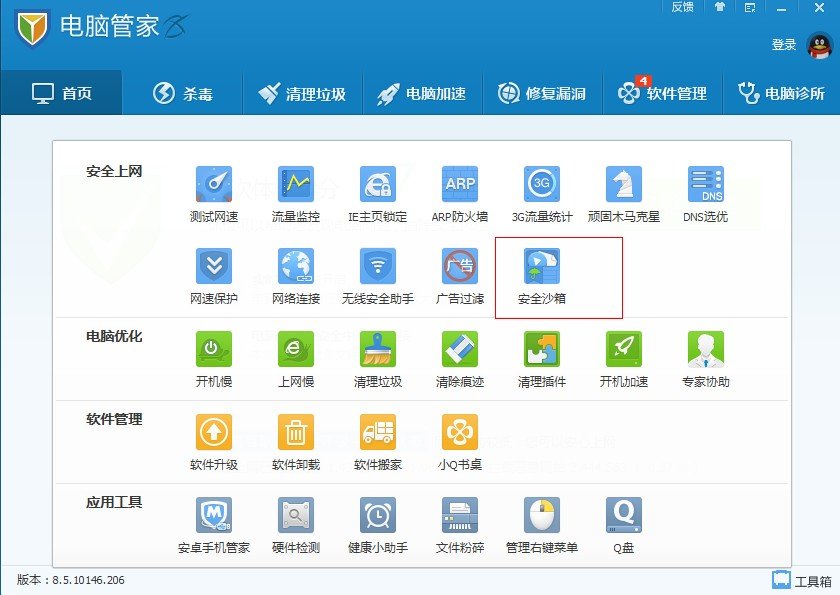
Task: Click the 广告过滤 ad filter icon
Action: click(460, 267)
